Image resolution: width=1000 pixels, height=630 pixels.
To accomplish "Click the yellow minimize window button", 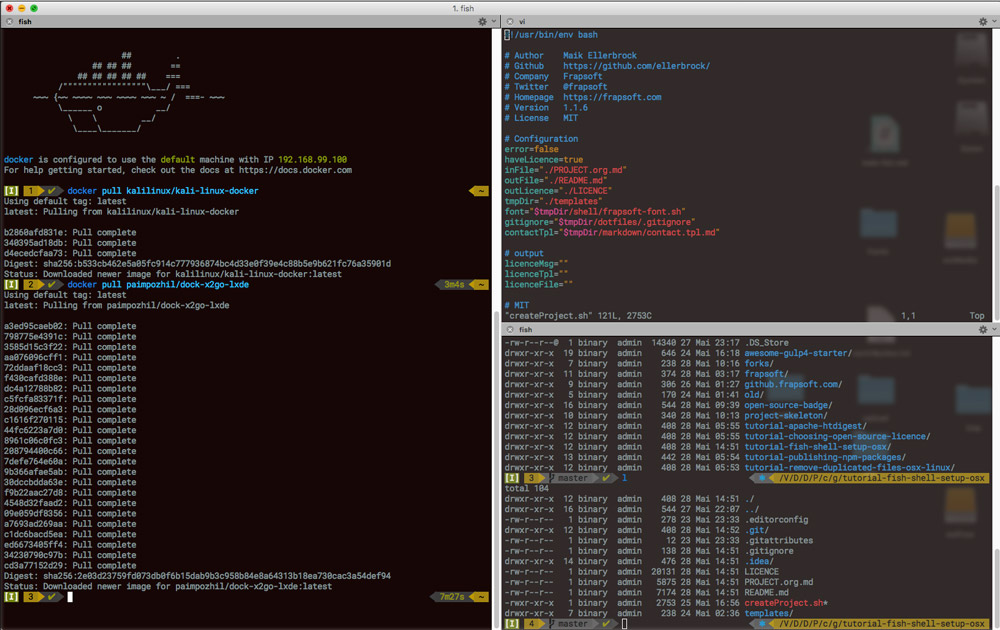I will pos(21,8).
